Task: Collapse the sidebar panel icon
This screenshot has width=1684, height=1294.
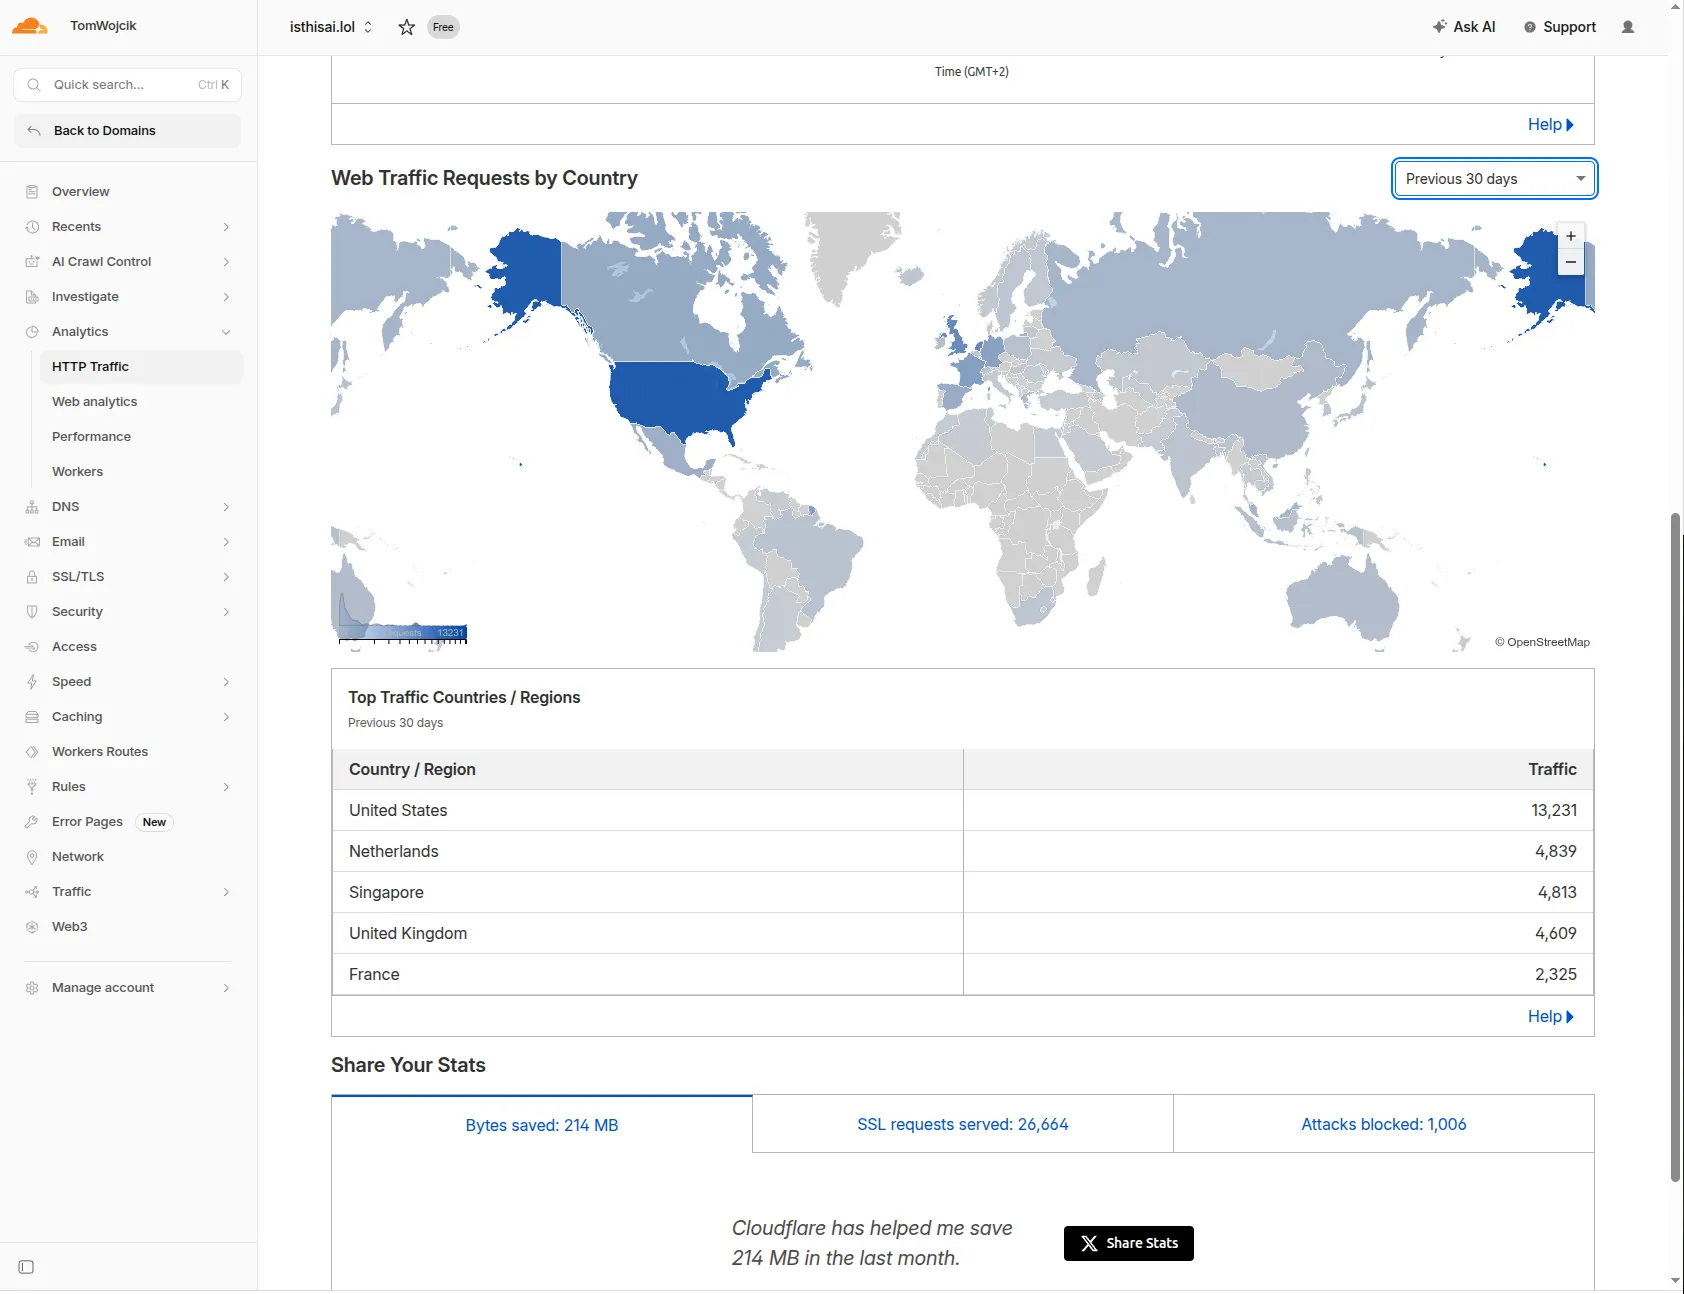Action: (27, 1267)
